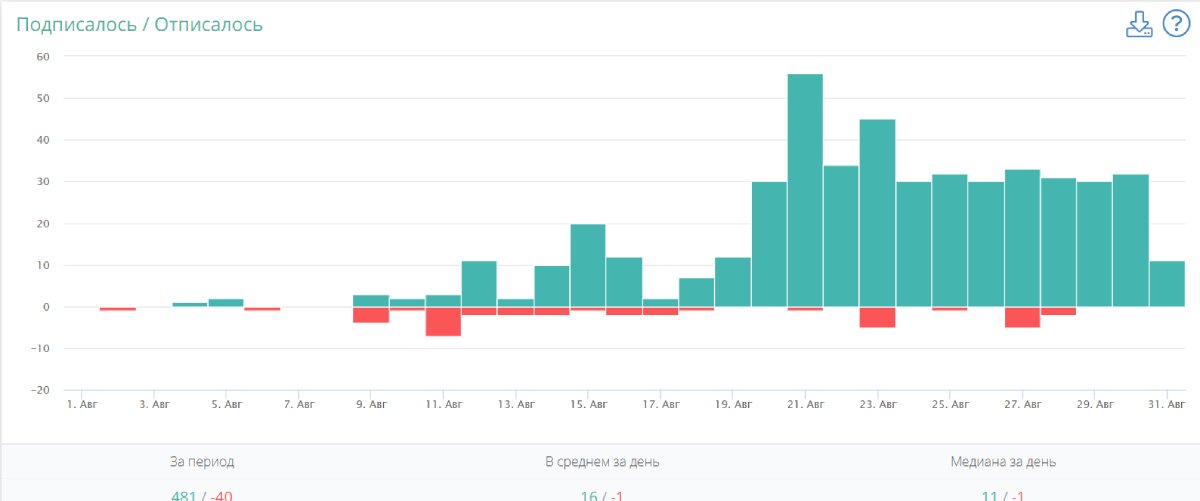Click the red bar below 27 Авг
Screen dimensions: 1200x501
point(1022,317)
